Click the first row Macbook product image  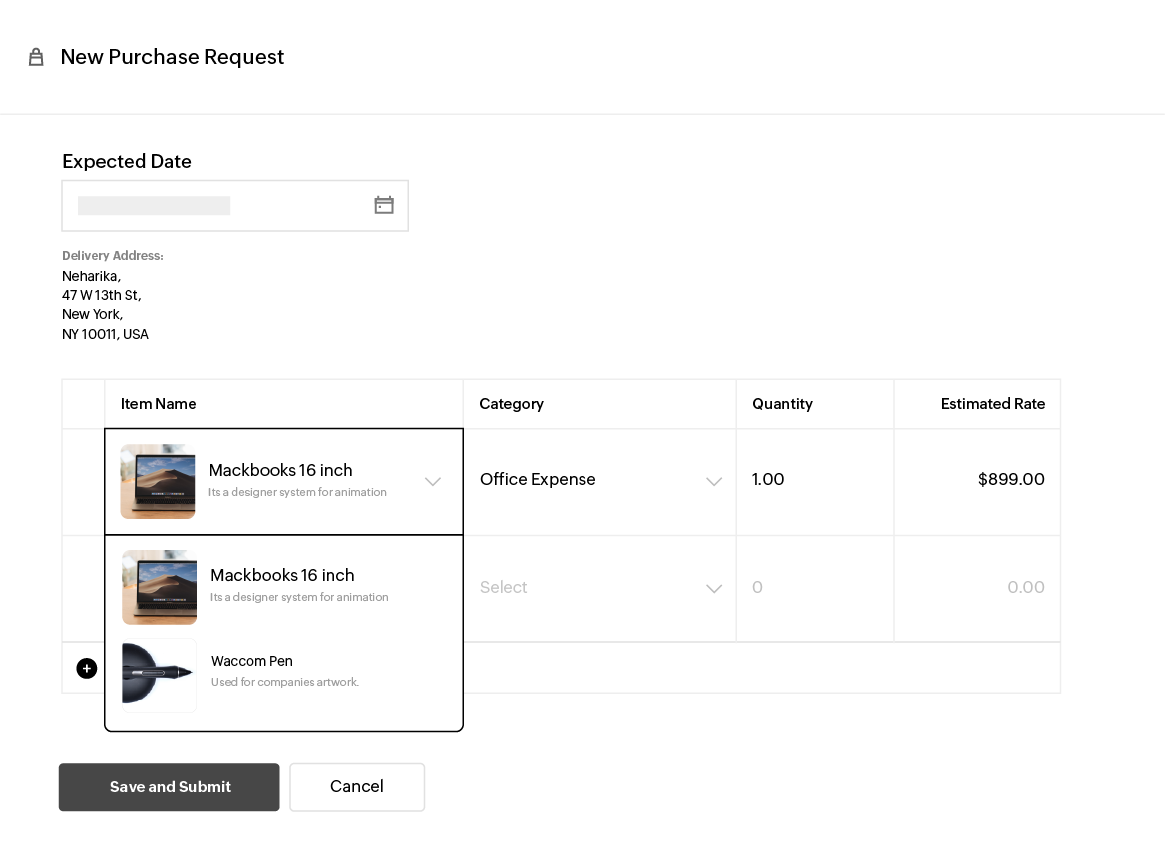pos(158,481)
